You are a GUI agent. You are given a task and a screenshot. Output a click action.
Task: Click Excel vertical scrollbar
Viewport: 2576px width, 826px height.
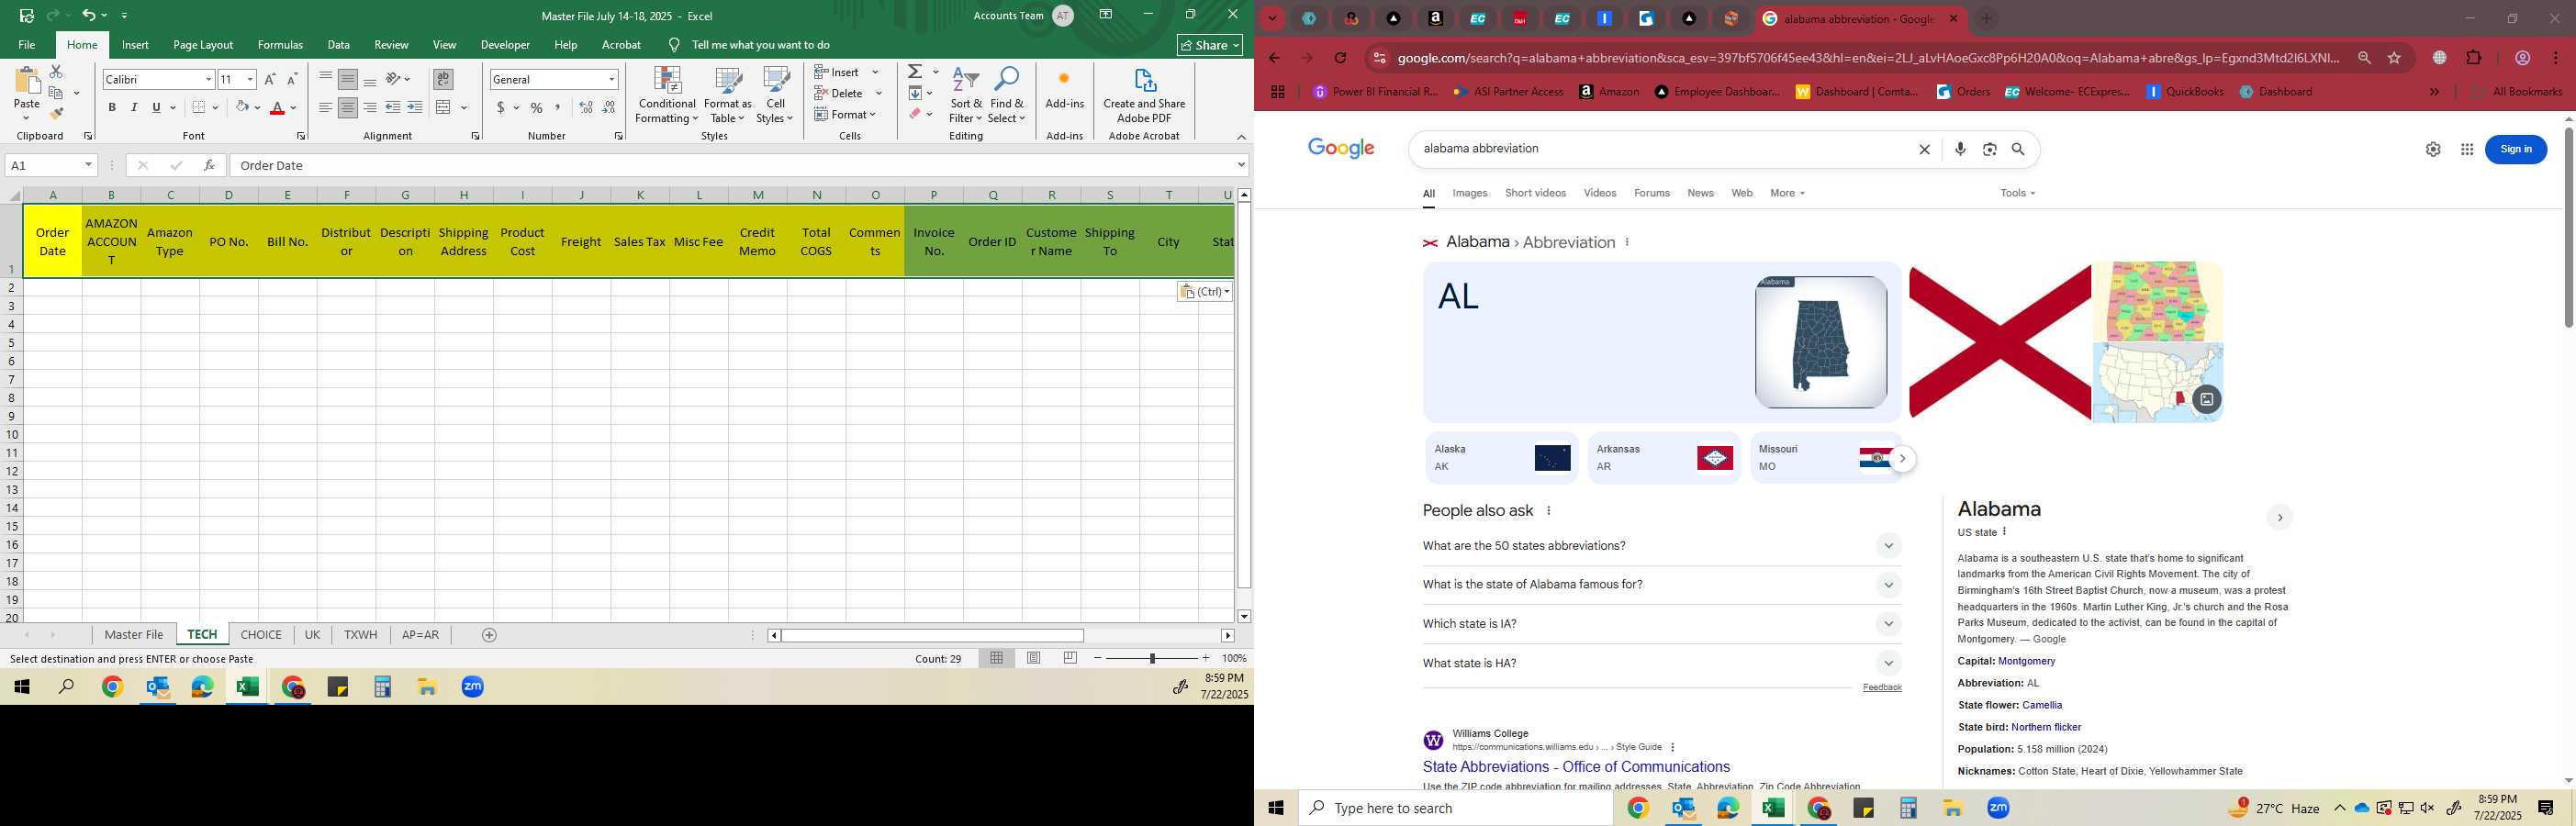tap(1244, 395)
